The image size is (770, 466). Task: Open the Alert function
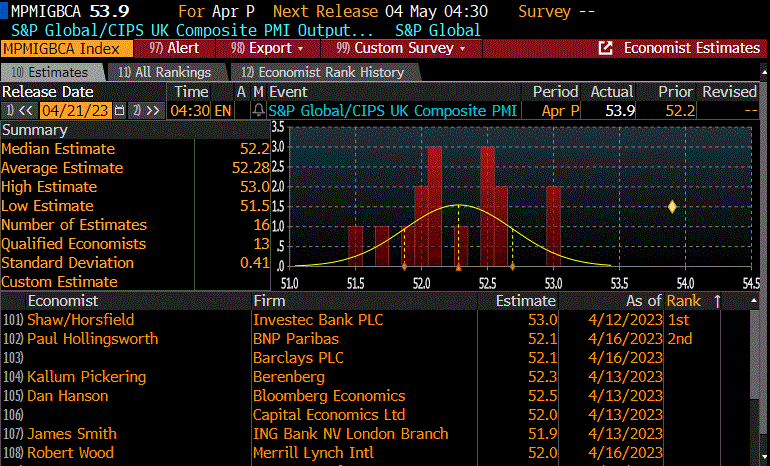(x=174, y=48)
